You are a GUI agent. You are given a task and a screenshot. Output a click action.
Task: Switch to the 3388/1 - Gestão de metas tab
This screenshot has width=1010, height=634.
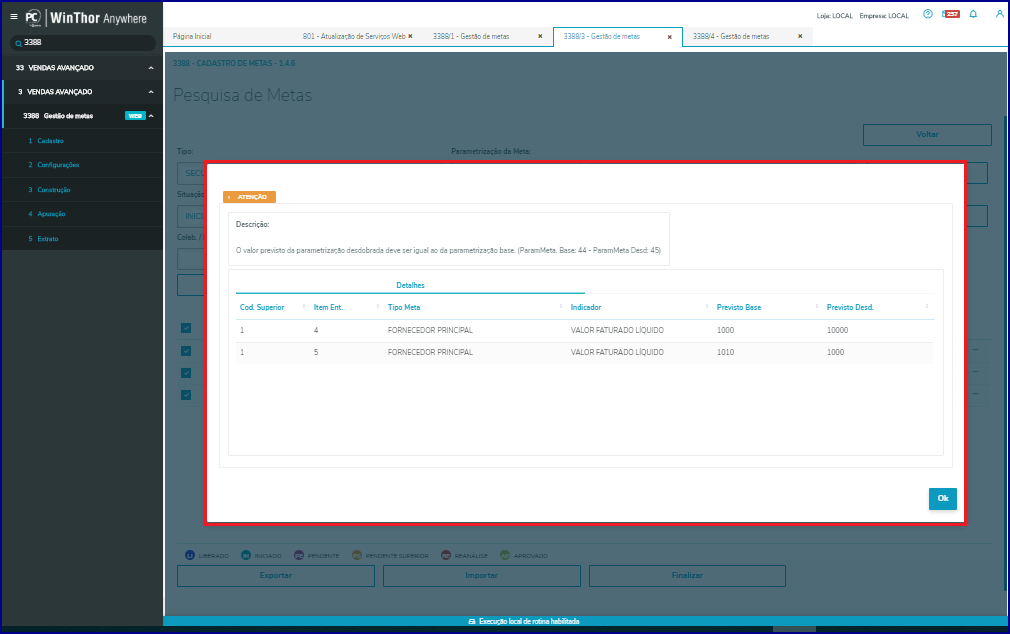[471, 37]
